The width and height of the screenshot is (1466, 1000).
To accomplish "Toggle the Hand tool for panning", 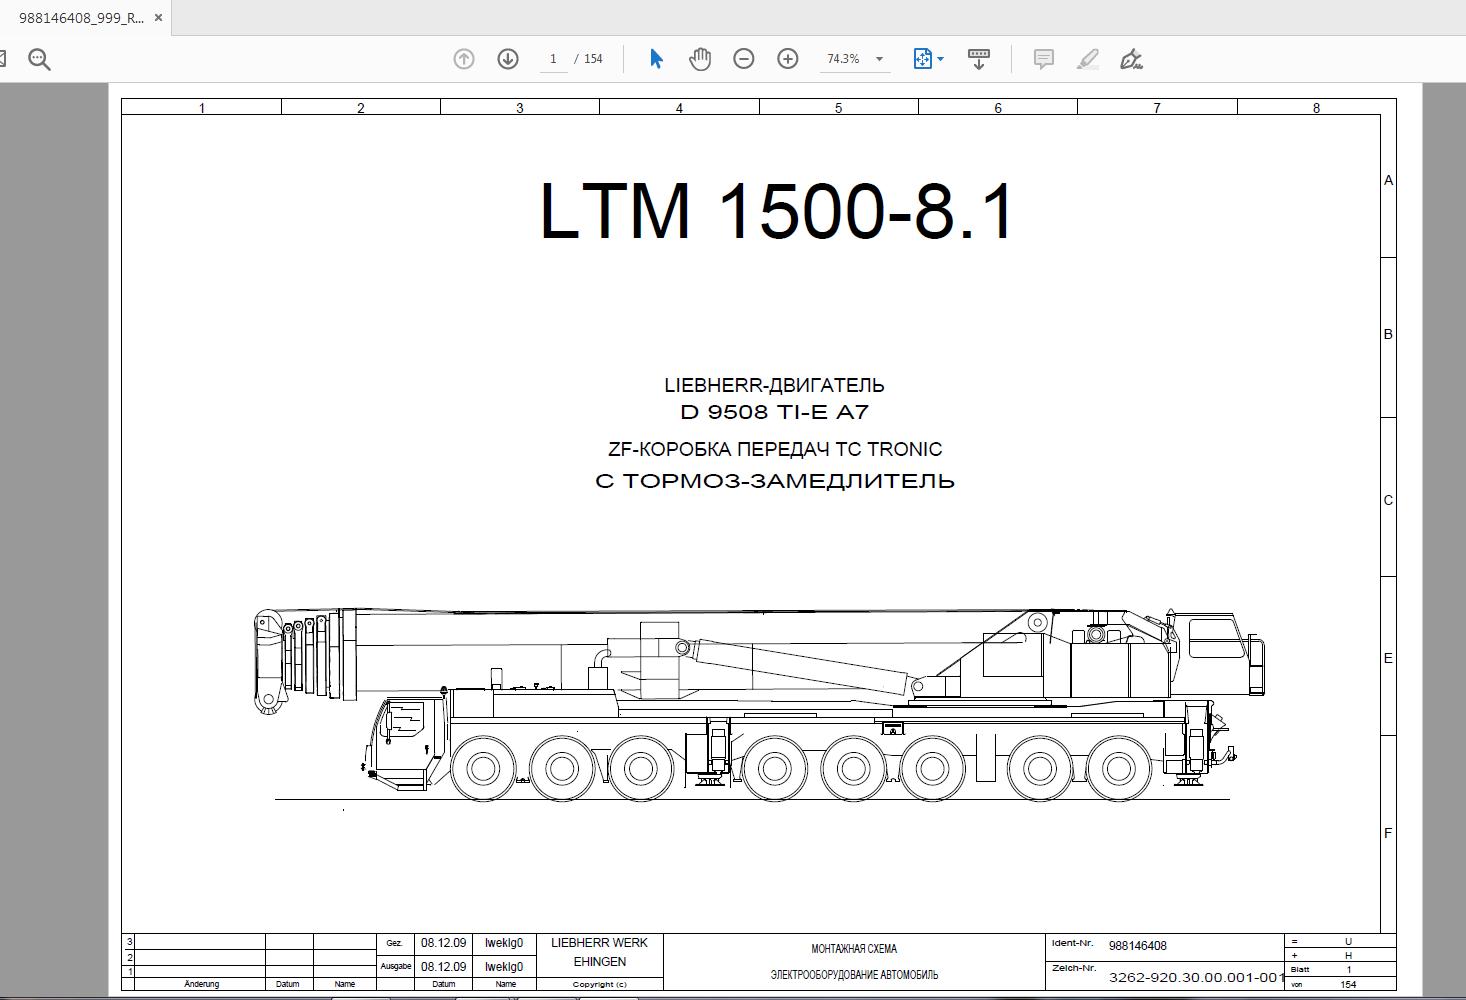I will 699,58.
